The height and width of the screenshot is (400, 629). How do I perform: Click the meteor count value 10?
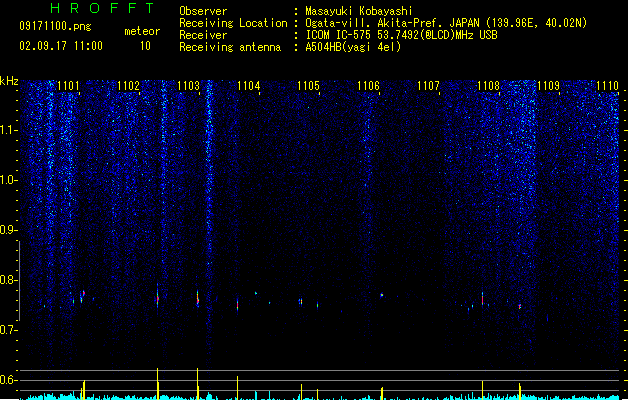pyautogui.click(x=145, y=46)
